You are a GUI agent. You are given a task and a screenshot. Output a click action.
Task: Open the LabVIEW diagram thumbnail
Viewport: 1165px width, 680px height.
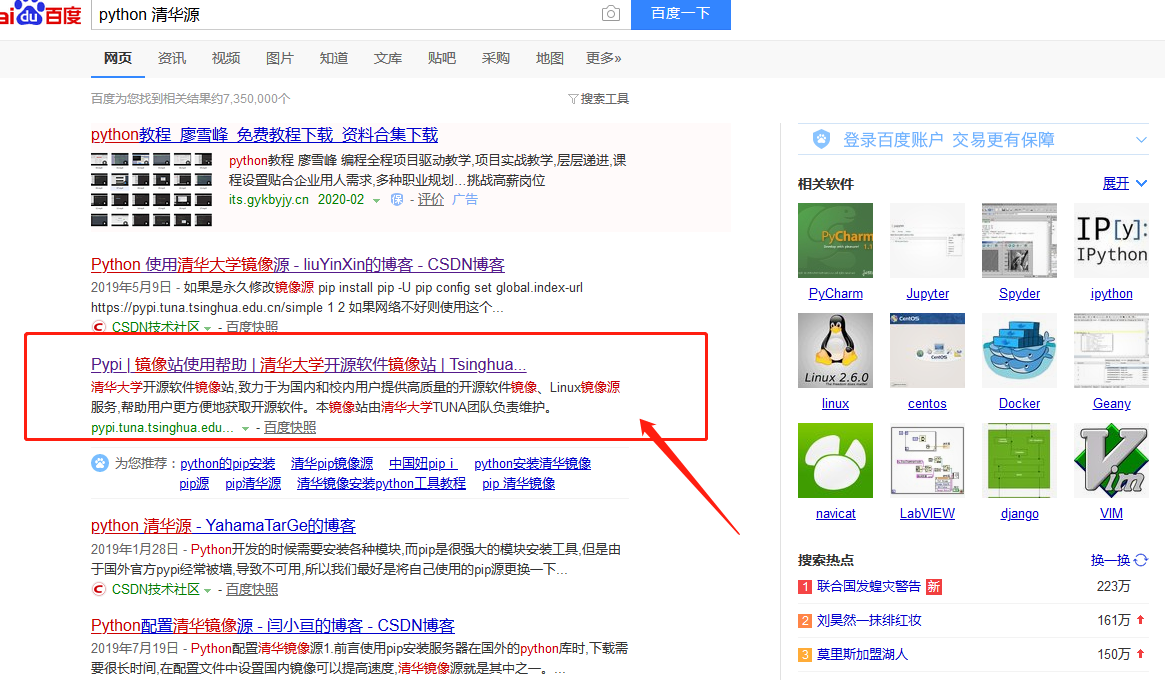point(927,460)
